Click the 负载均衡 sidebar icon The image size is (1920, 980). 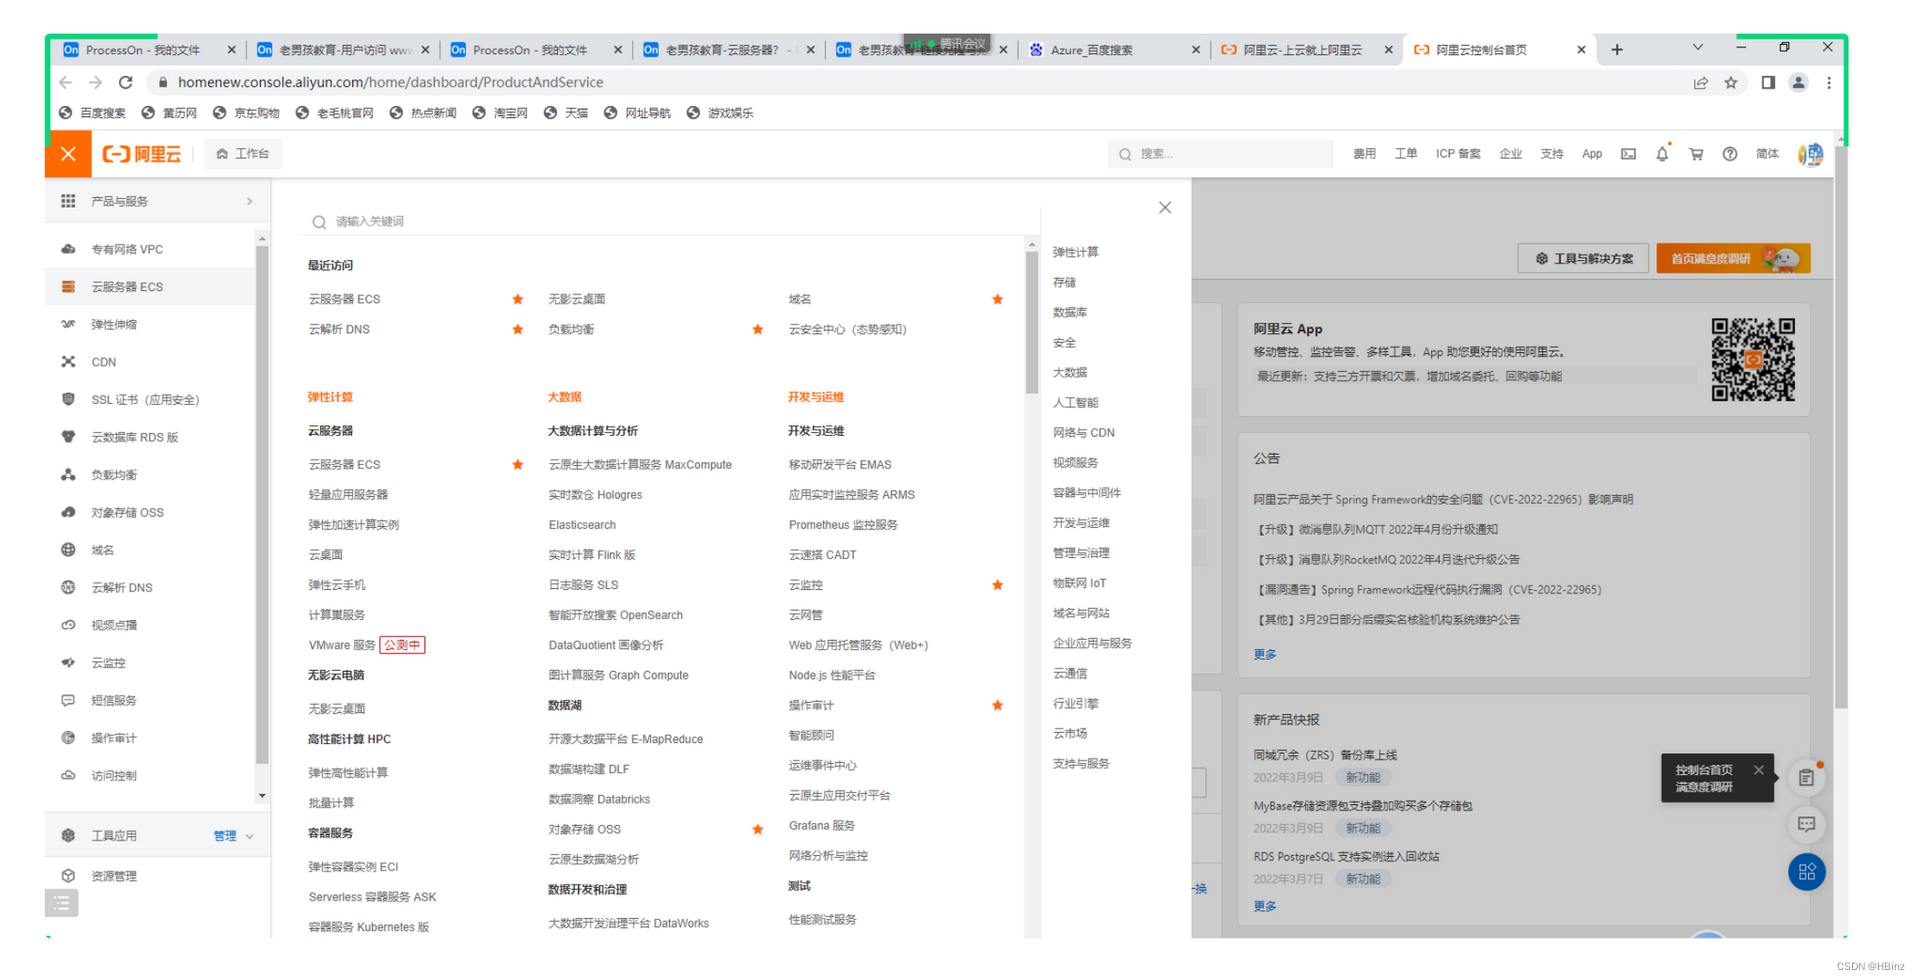coord(68,475)
